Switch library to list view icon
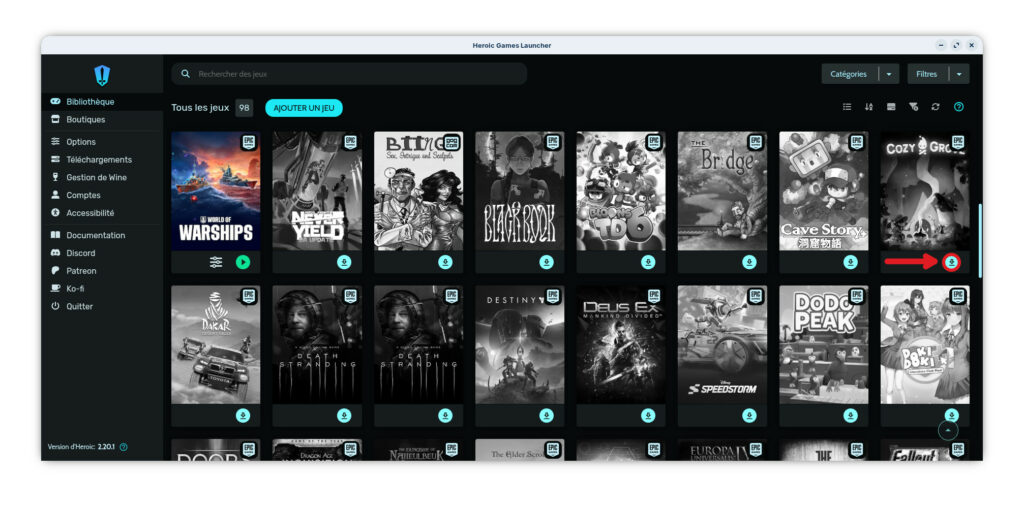 [847, 107]
